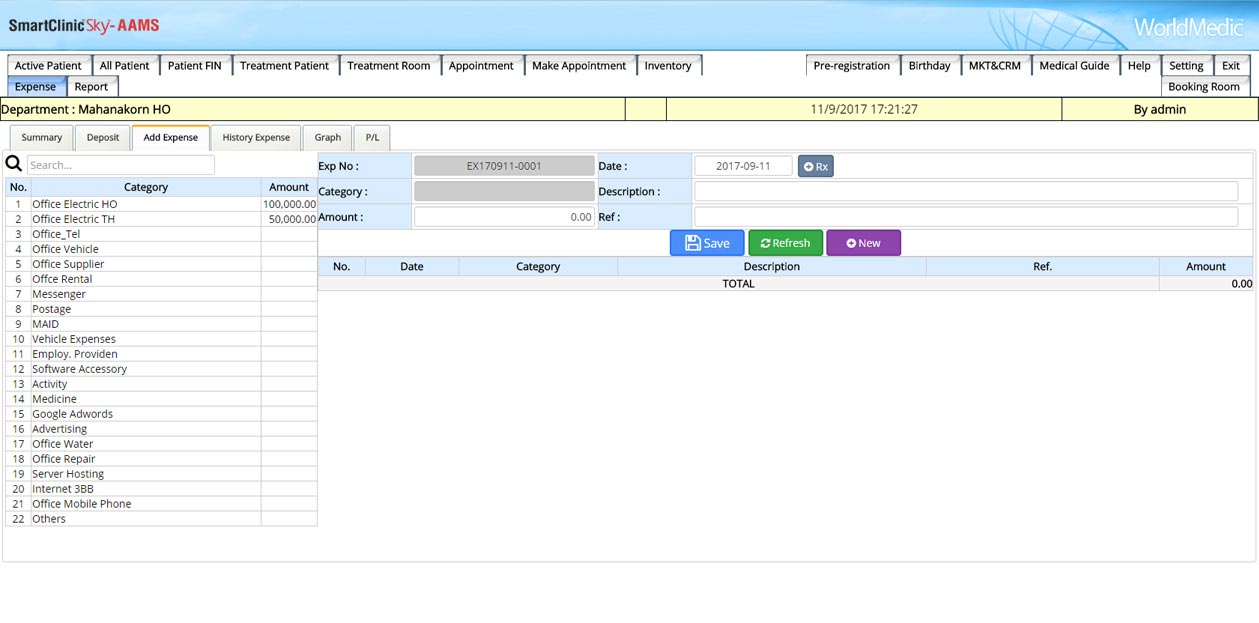Screen dimensions: 1259x623
Task: Open the Report menu item
Action: [91, 87]
